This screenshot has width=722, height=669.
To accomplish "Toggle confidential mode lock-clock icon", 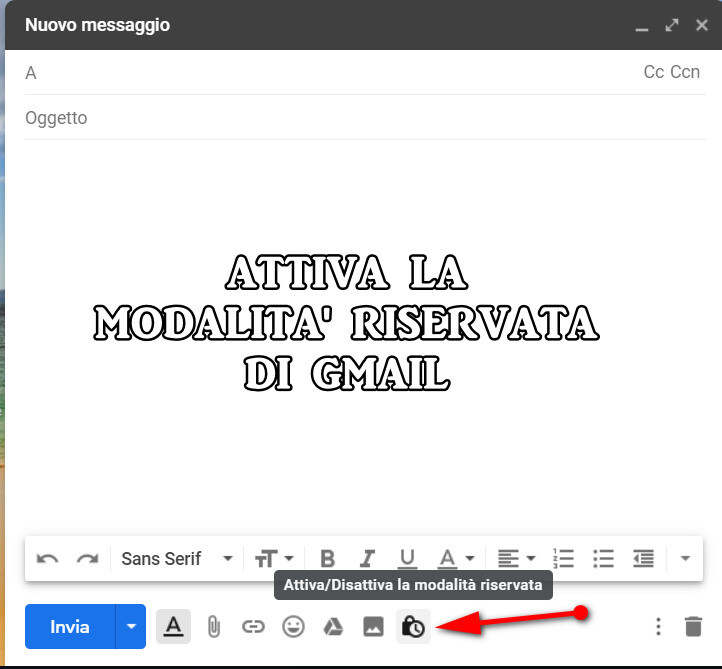I will [x=413, y=627].
